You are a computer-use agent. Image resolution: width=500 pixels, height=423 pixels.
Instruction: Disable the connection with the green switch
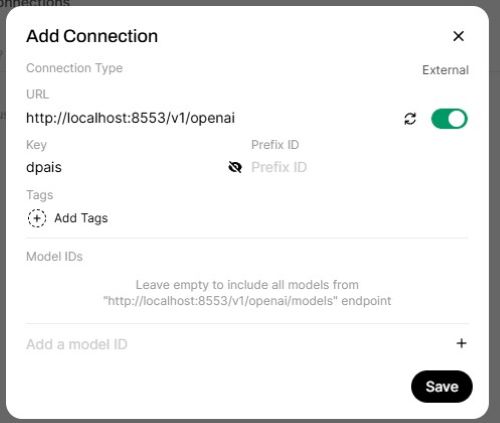coord(449,119)
